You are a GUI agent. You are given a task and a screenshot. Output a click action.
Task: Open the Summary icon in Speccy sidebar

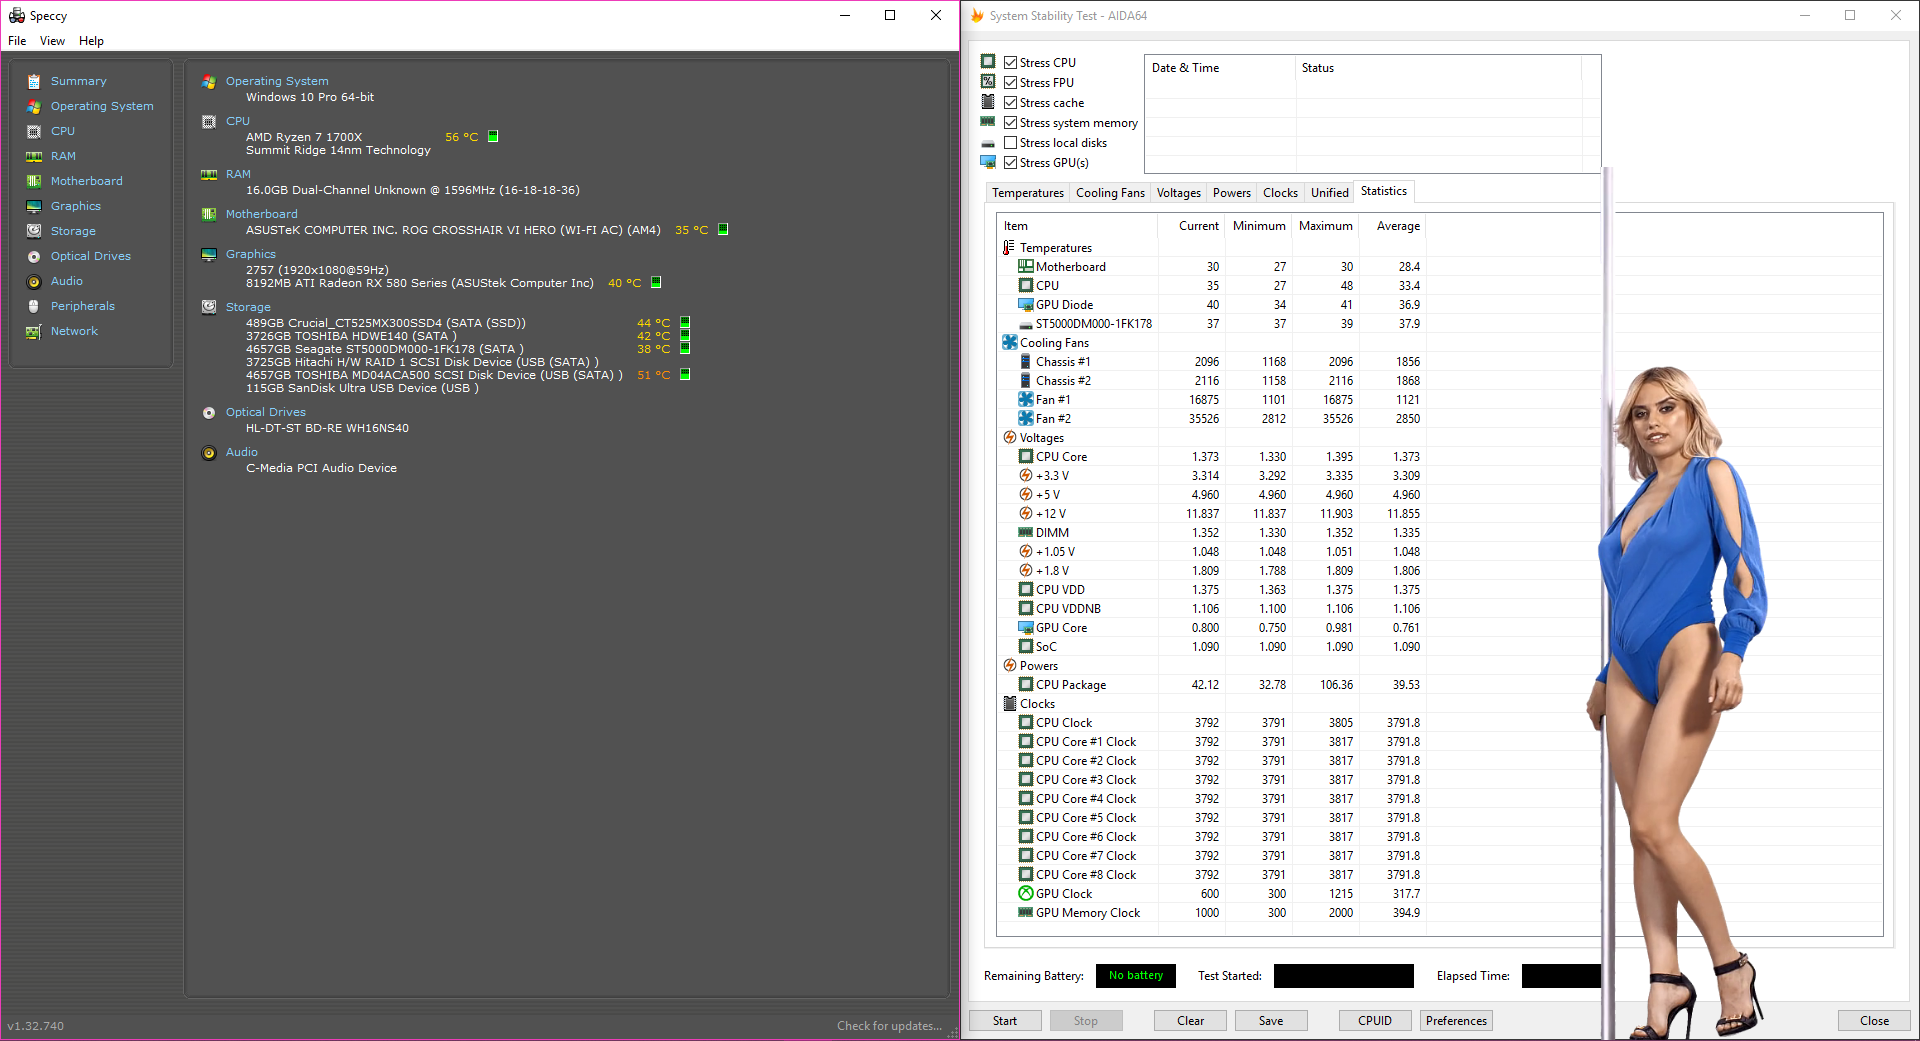[x=34, y=81]
